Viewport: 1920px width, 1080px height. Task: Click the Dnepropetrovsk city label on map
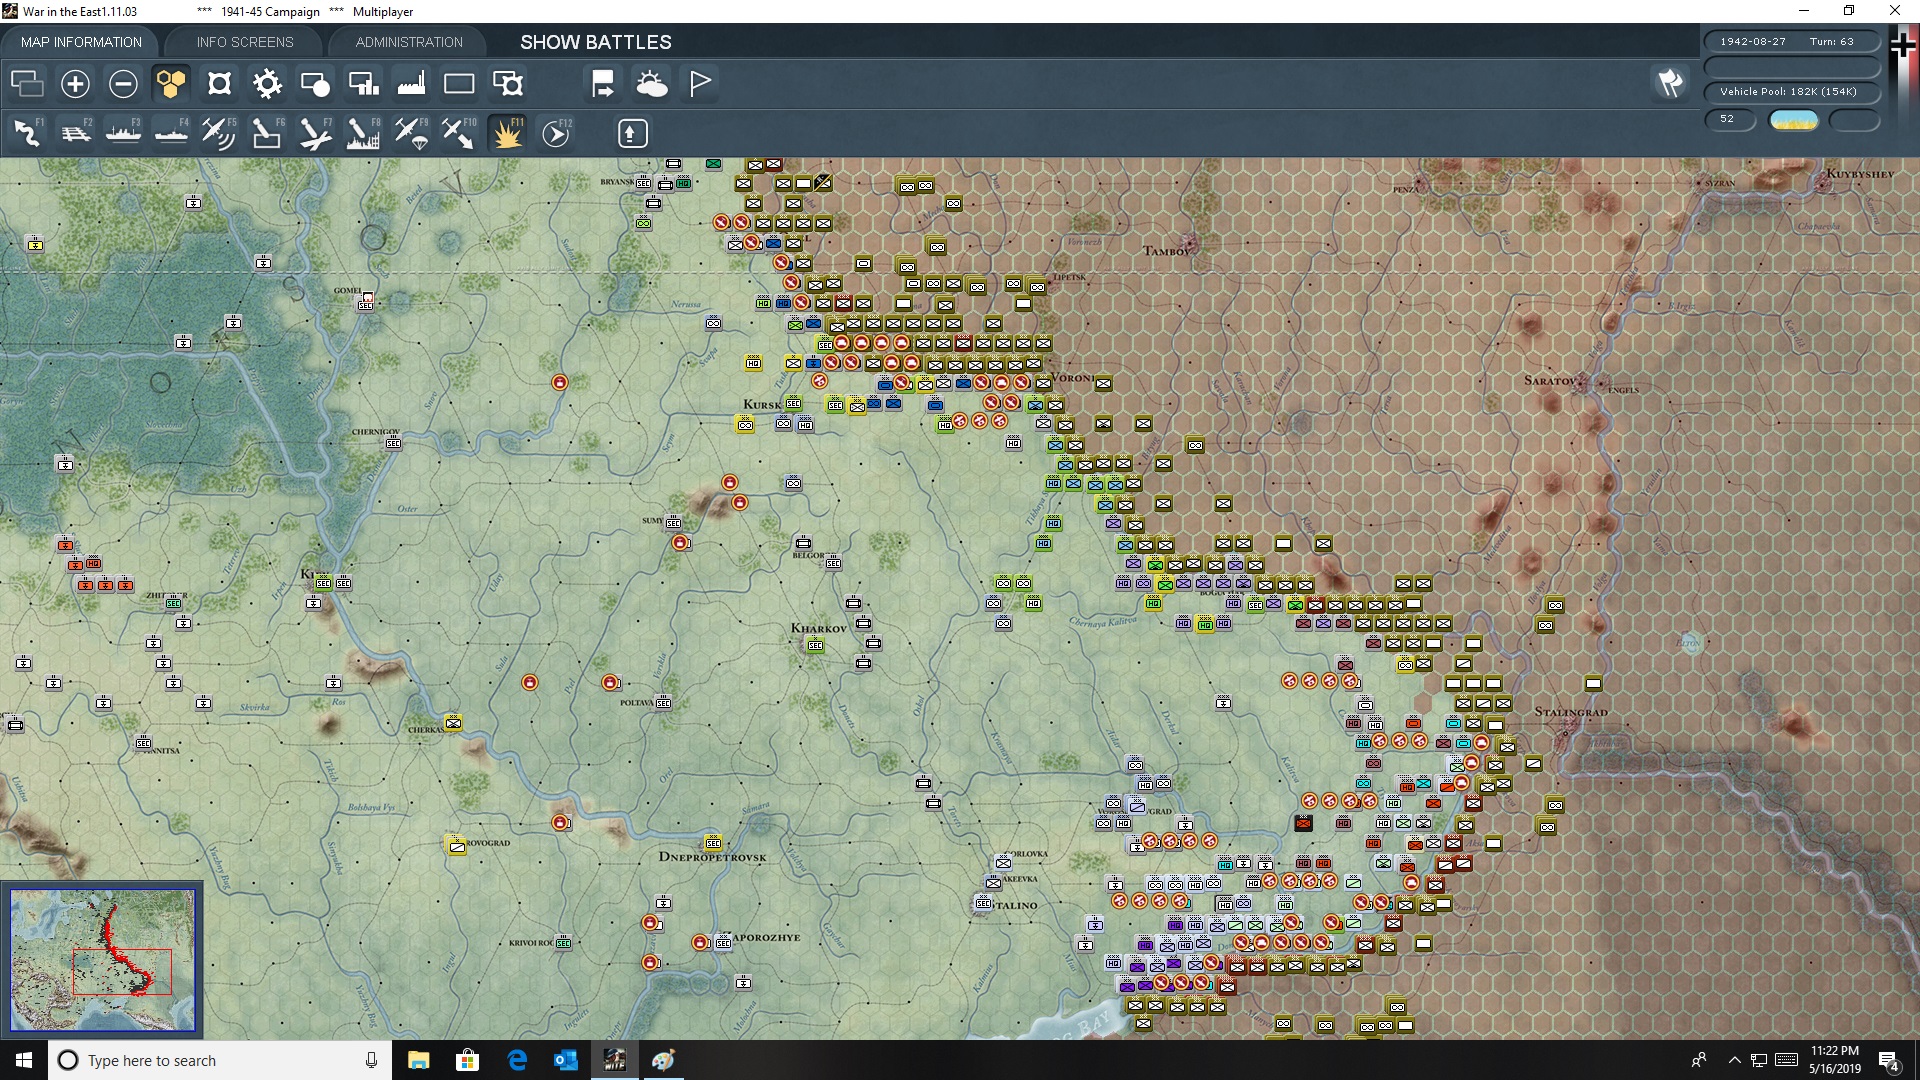pyautogui.click(x=712, y=857)
